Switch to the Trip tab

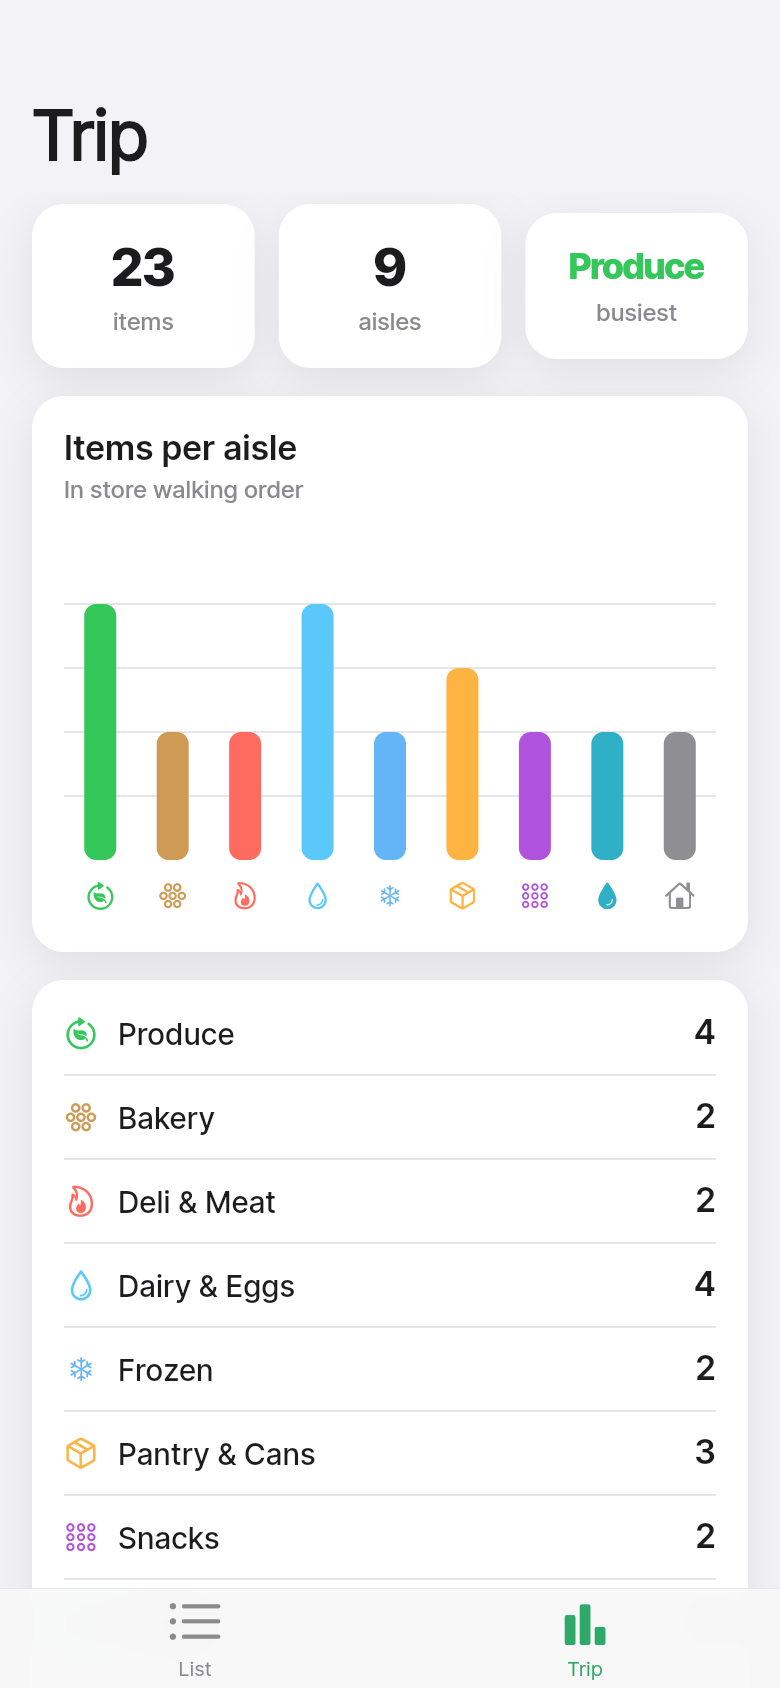click(x=585, y=1640)
